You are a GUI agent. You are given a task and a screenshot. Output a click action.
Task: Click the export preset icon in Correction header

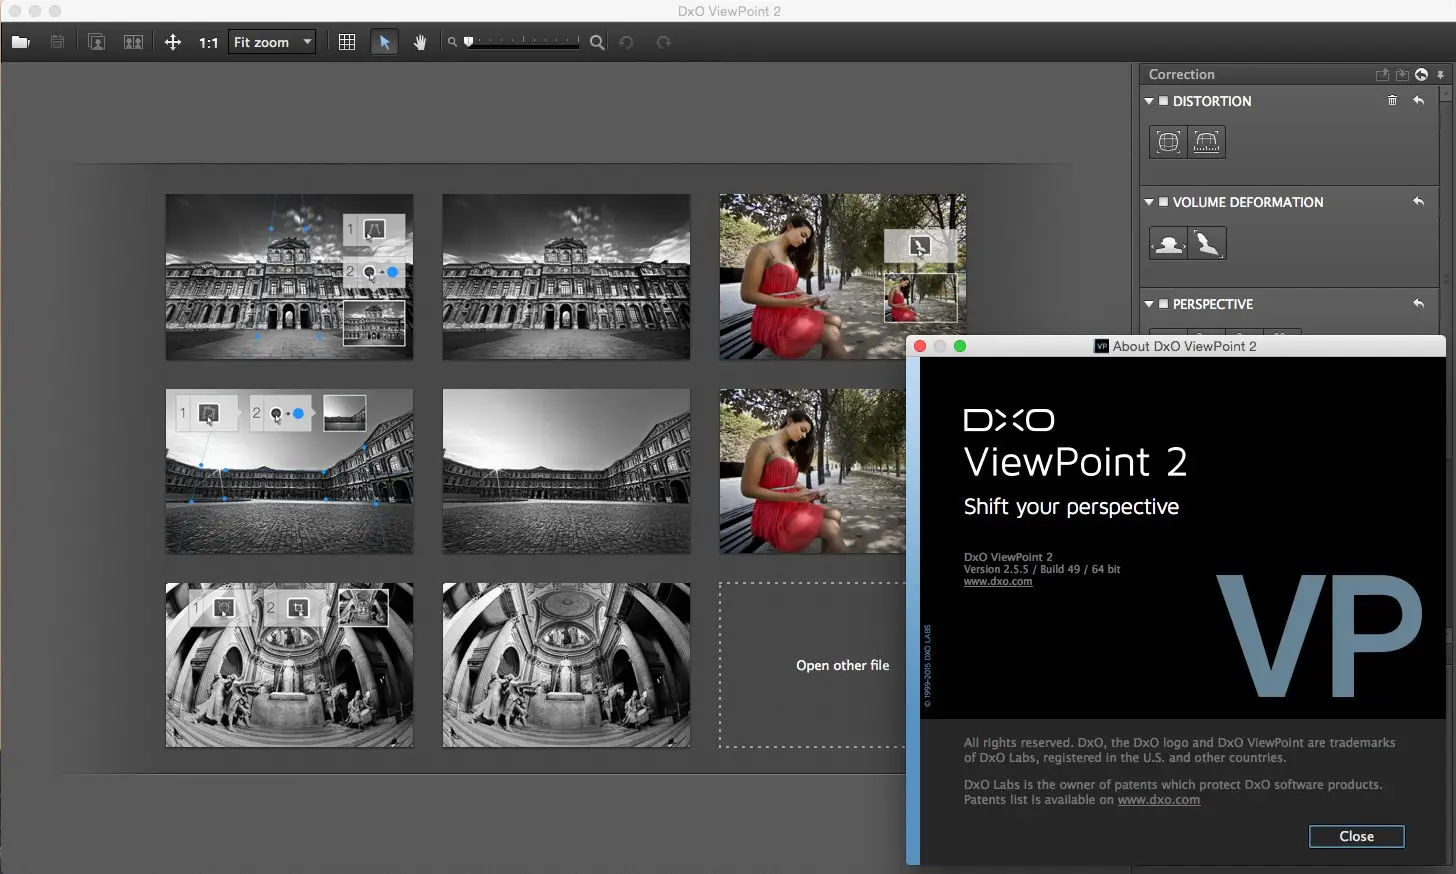pos(1382,74)
